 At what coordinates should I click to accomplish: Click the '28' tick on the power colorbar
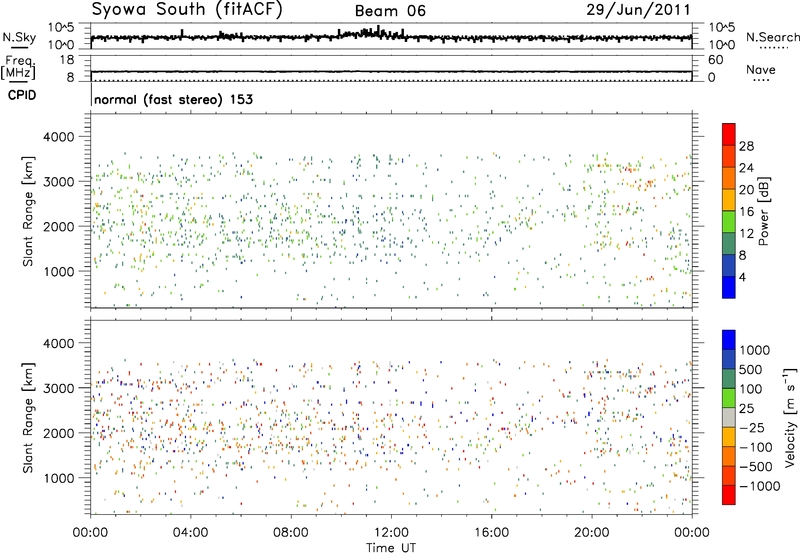click(746, 146)
